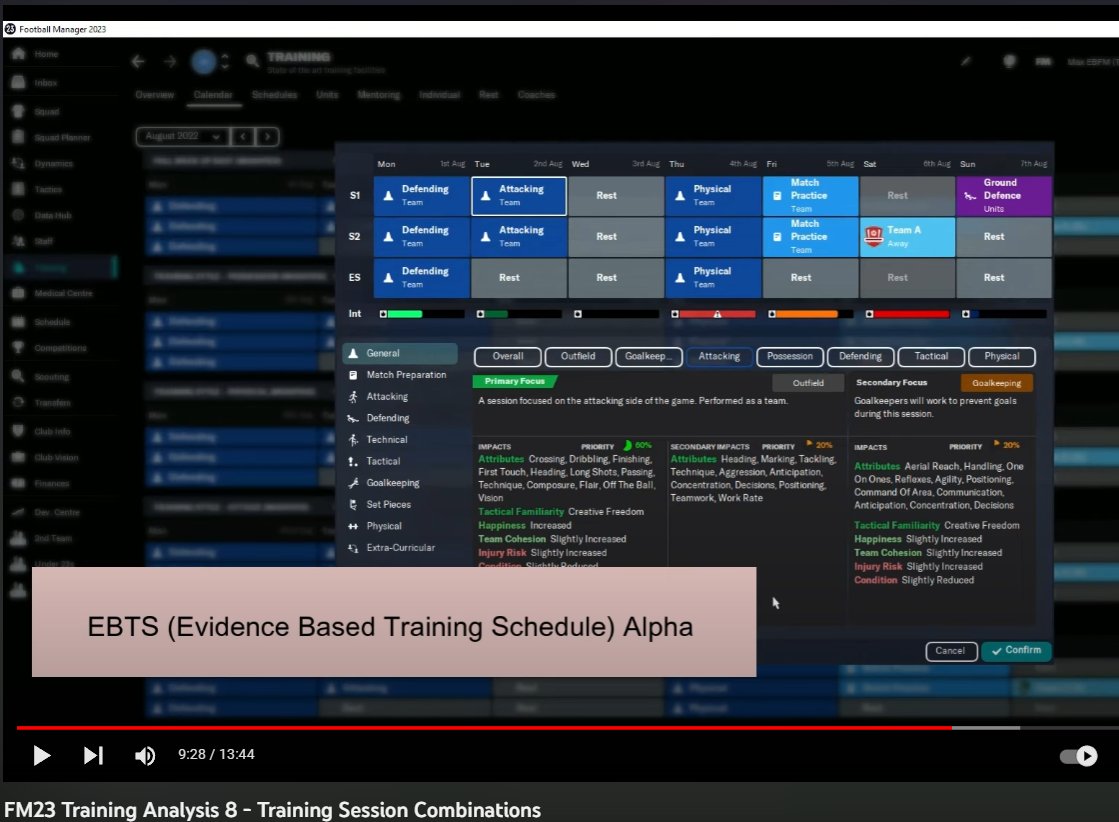Select Wednesday S1 Rest slot

616,196
